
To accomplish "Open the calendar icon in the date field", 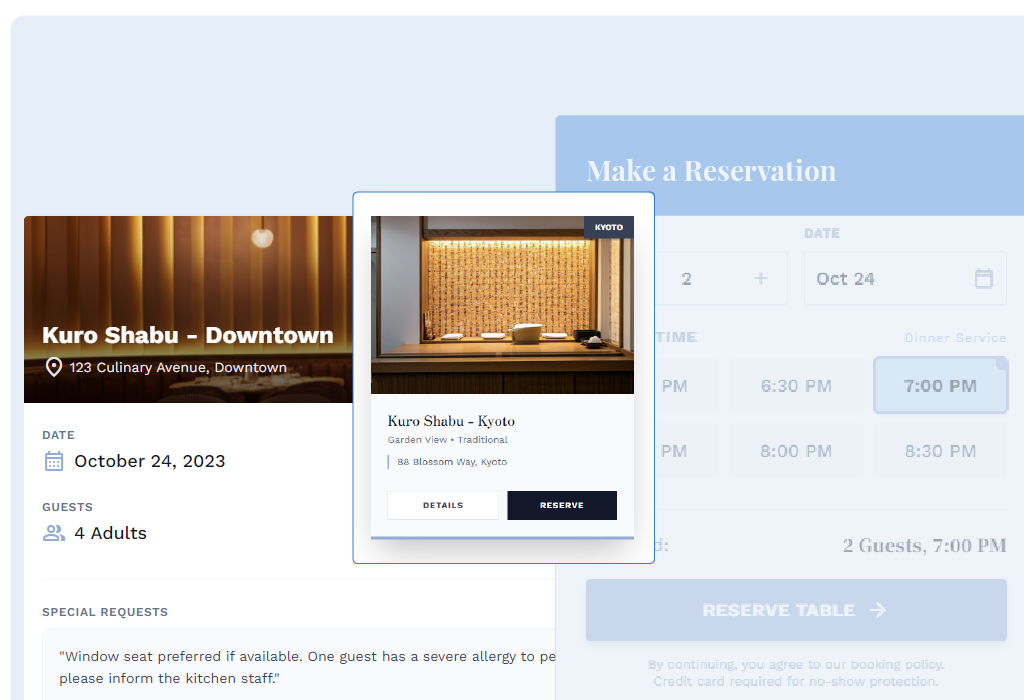I will click(x=985, y=278).
